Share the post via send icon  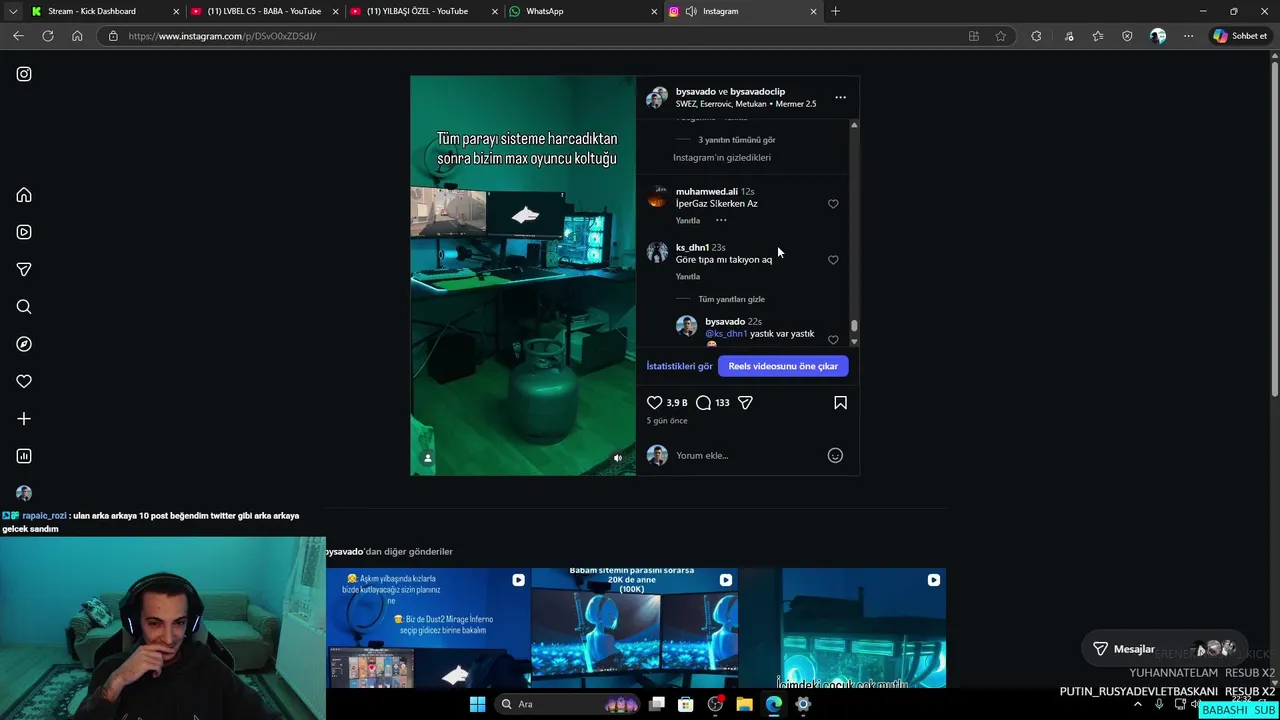[745, 403]
